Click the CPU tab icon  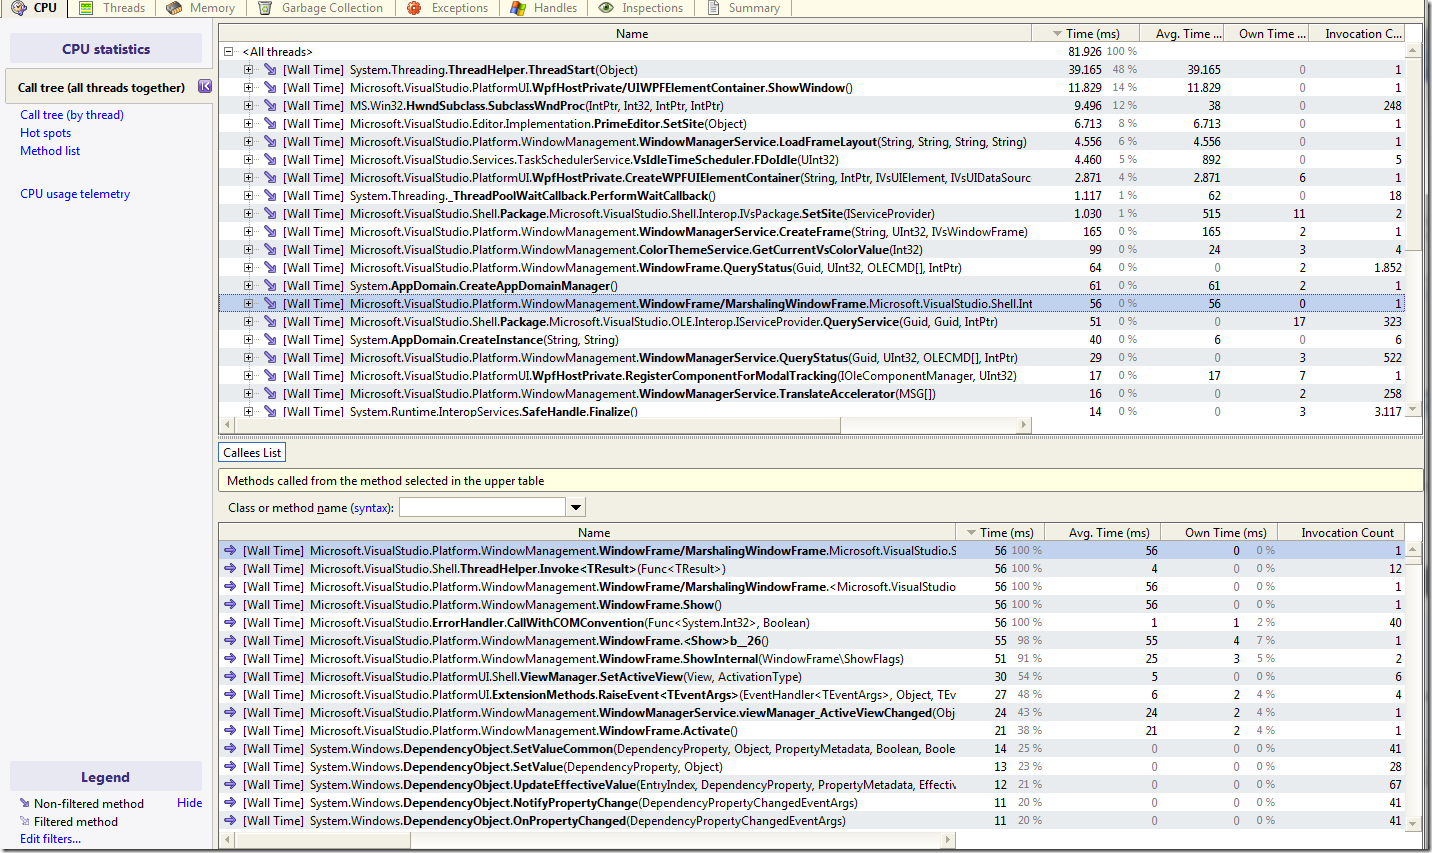[18, 8]
